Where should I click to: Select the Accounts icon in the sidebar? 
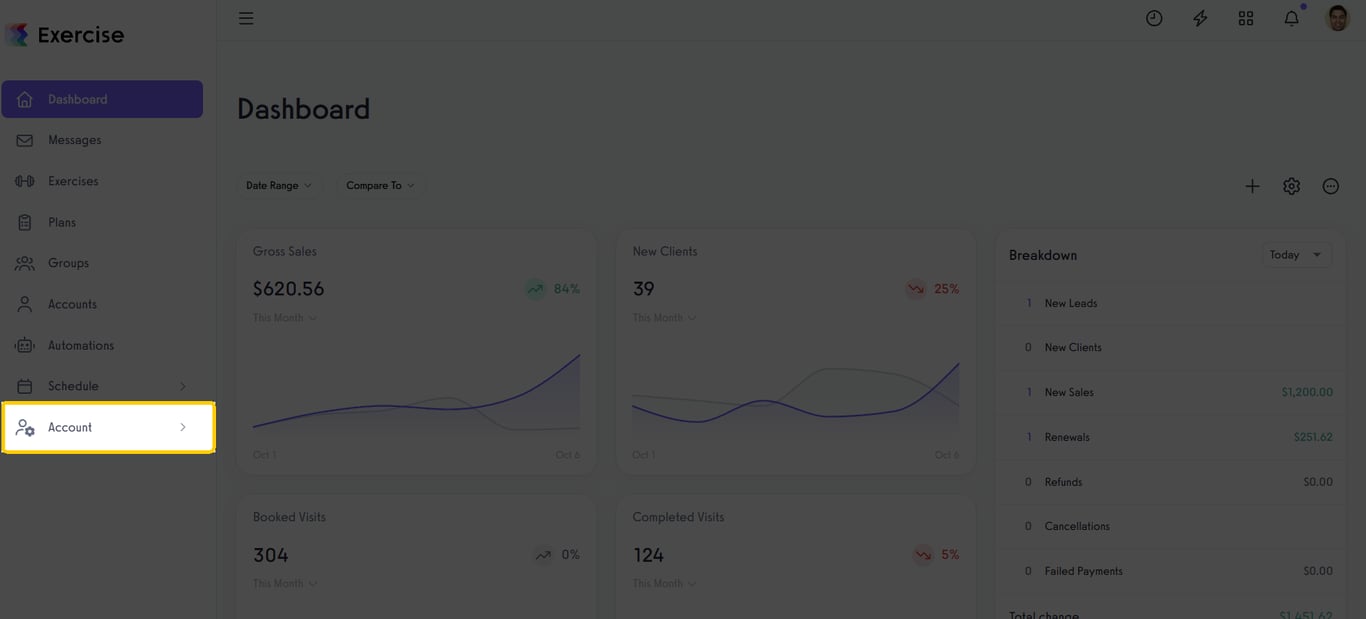[24, 303]
